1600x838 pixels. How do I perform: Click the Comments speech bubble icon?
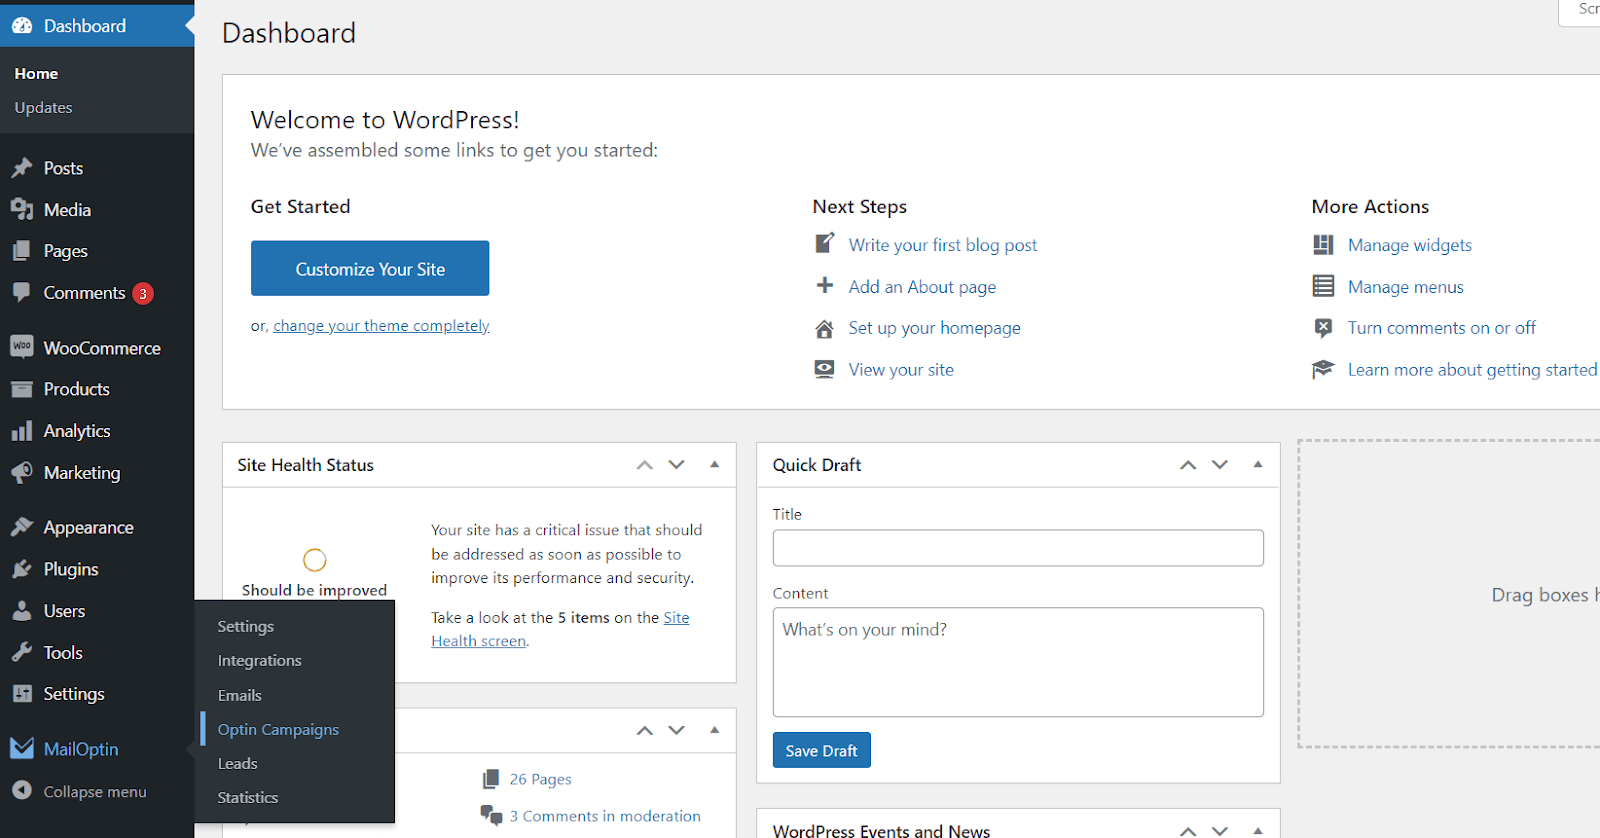(x=22, y=292)
